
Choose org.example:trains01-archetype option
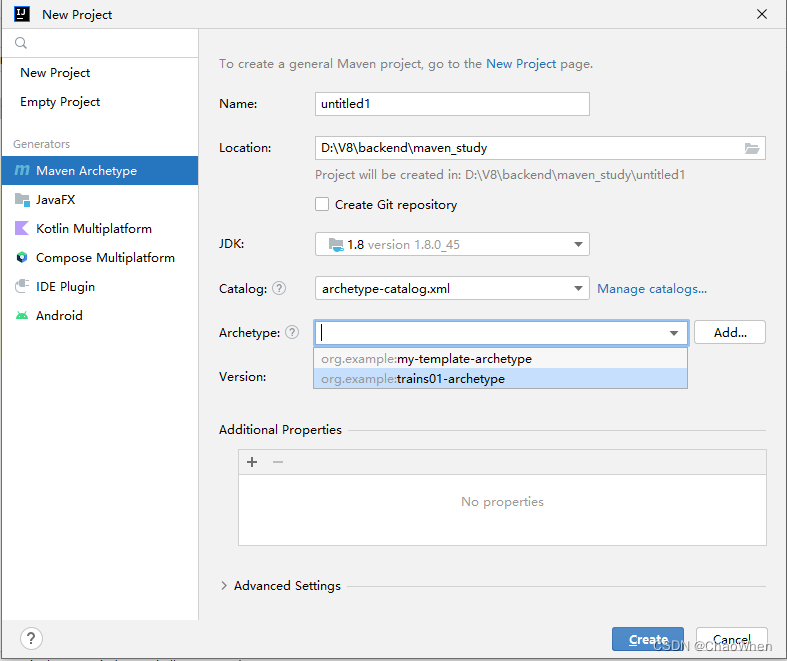500,378
